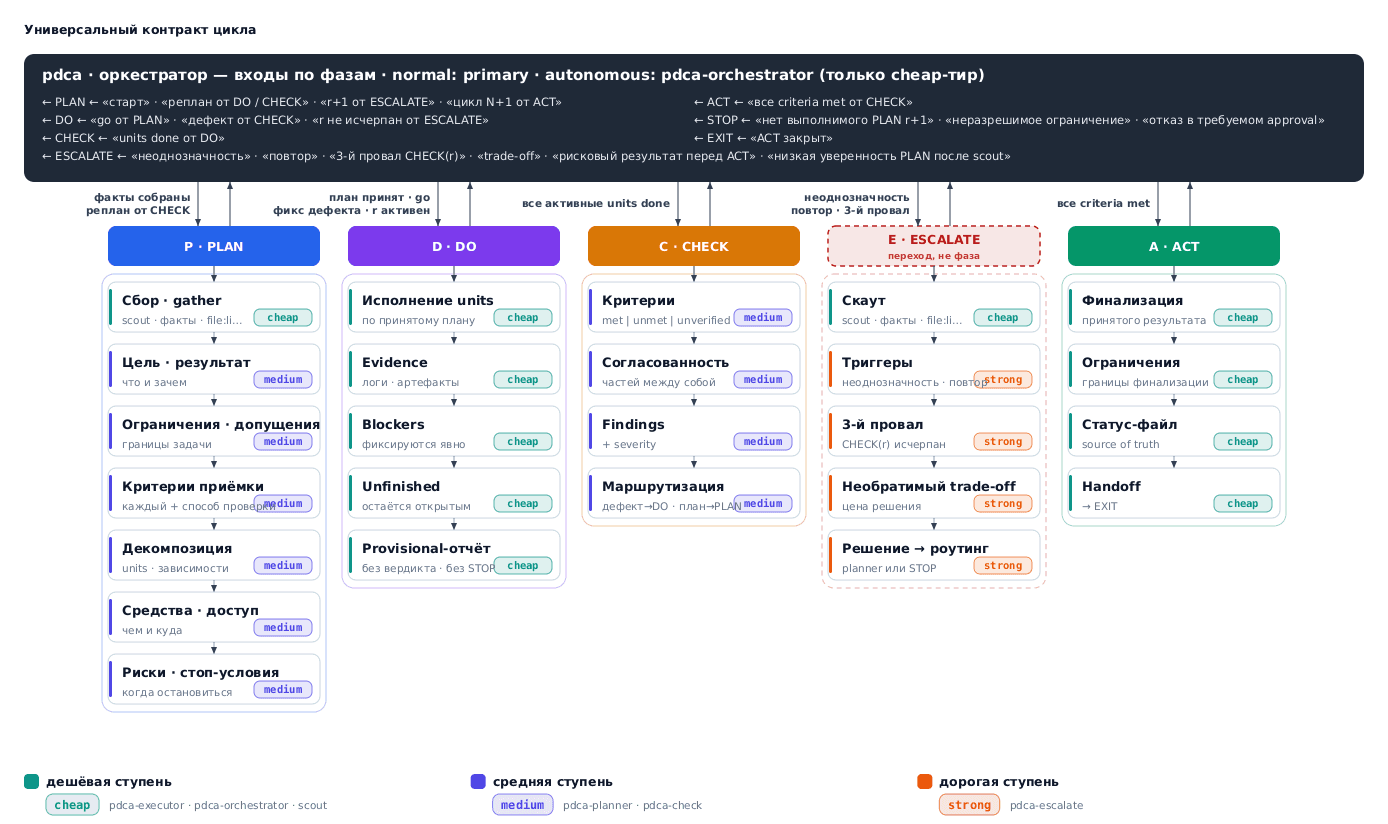Select the Статус-файл card
This screenshot has height=824, width=1388.
[1174, 431]
